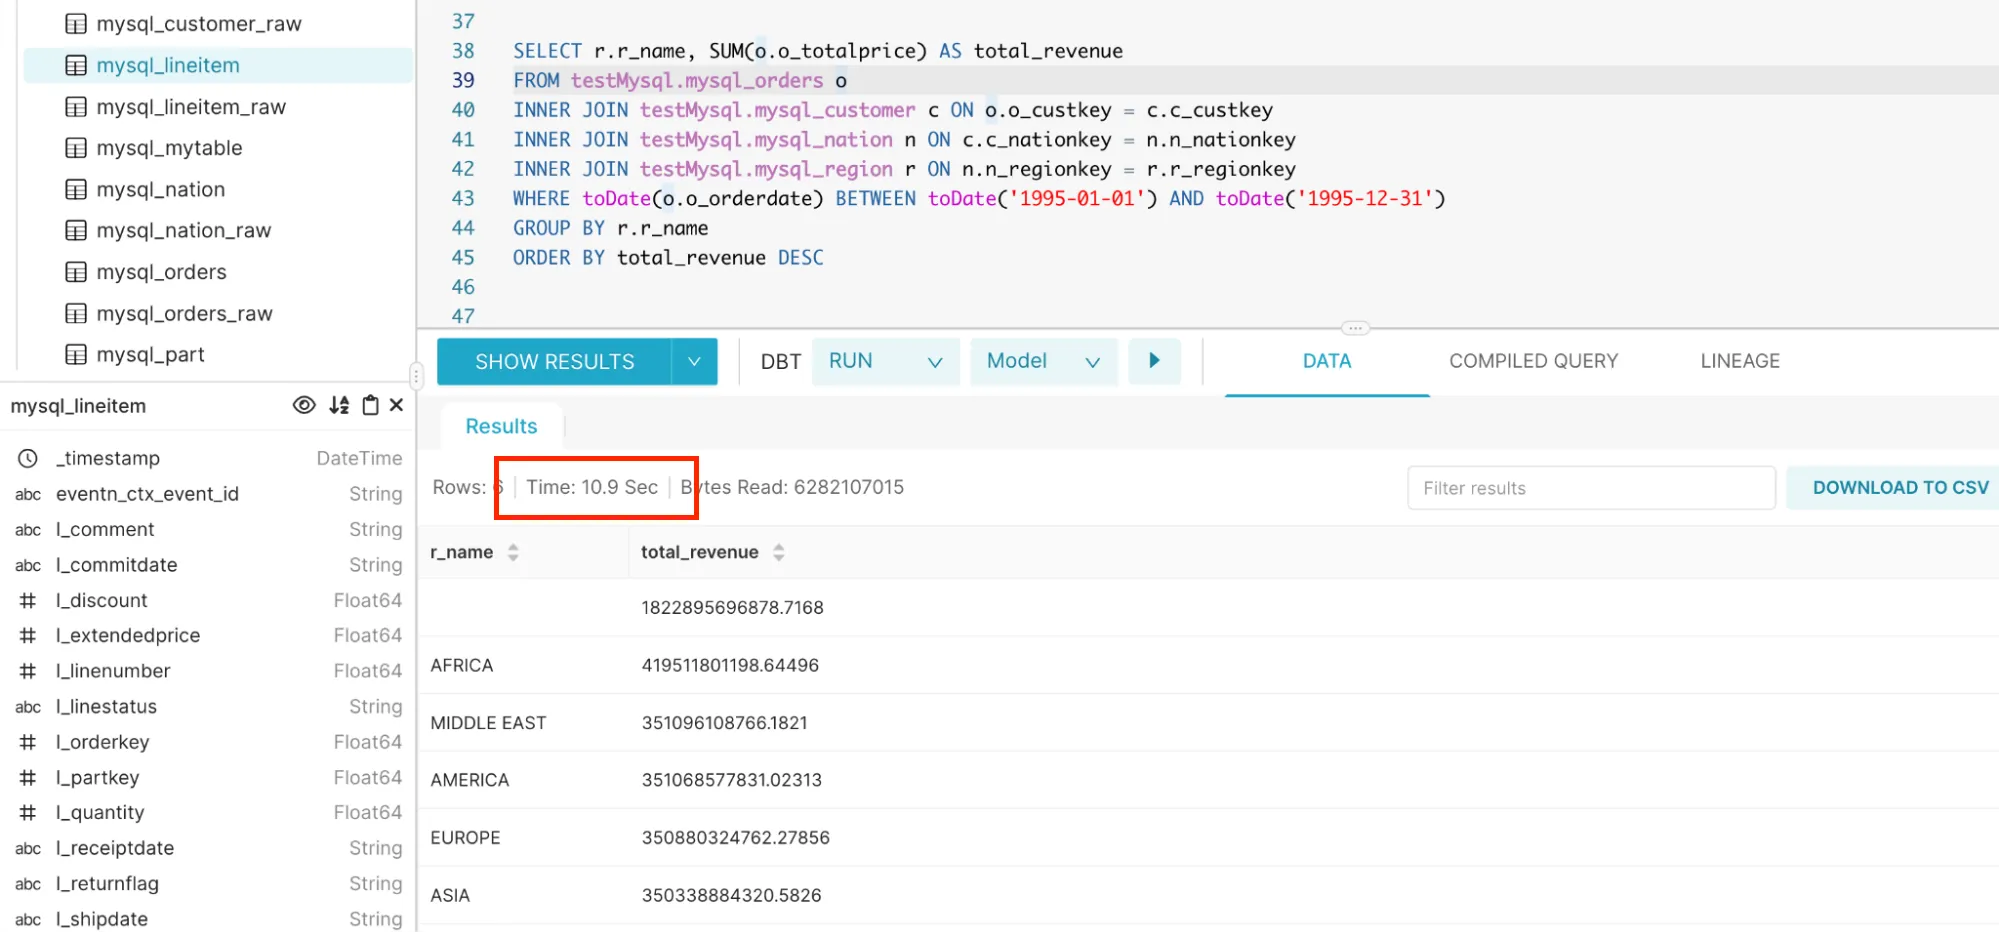Click the EUROPE result cell
The image size is (1999, 933).
465,837
